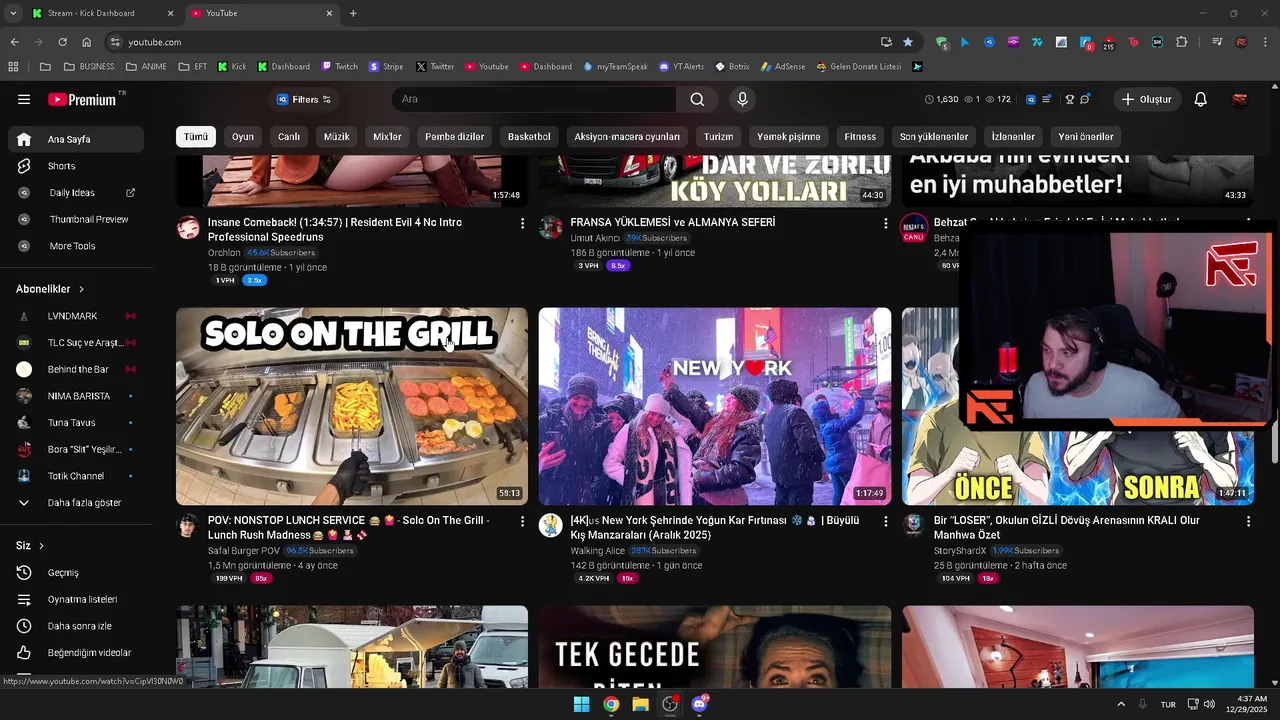The image size is (1280, 720).
Task: Open File Explorer from taskbar
Action: [640, 704]
